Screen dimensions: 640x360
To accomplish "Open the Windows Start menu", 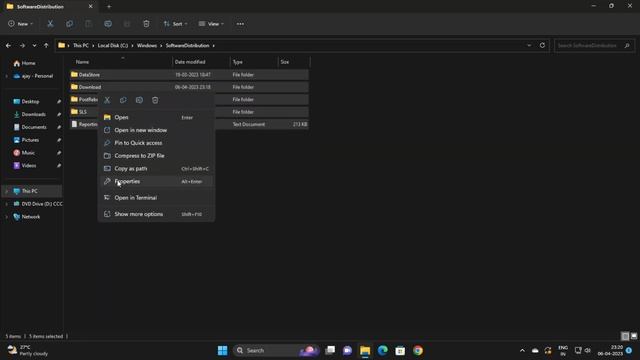I will coord(222,350).
